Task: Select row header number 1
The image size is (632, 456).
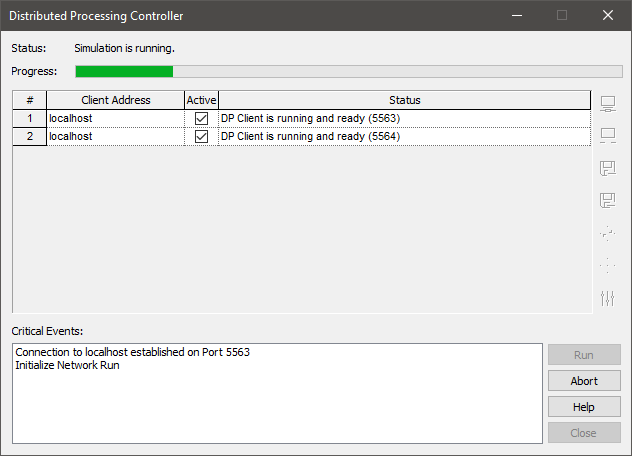Action: 30,118
